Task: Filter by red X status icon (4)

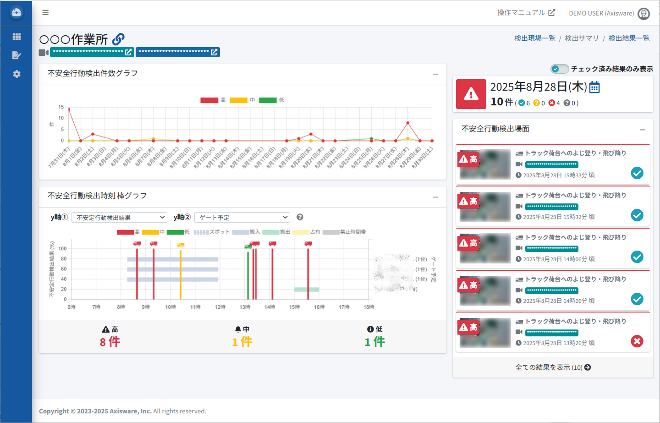Action: click(552, 103)
